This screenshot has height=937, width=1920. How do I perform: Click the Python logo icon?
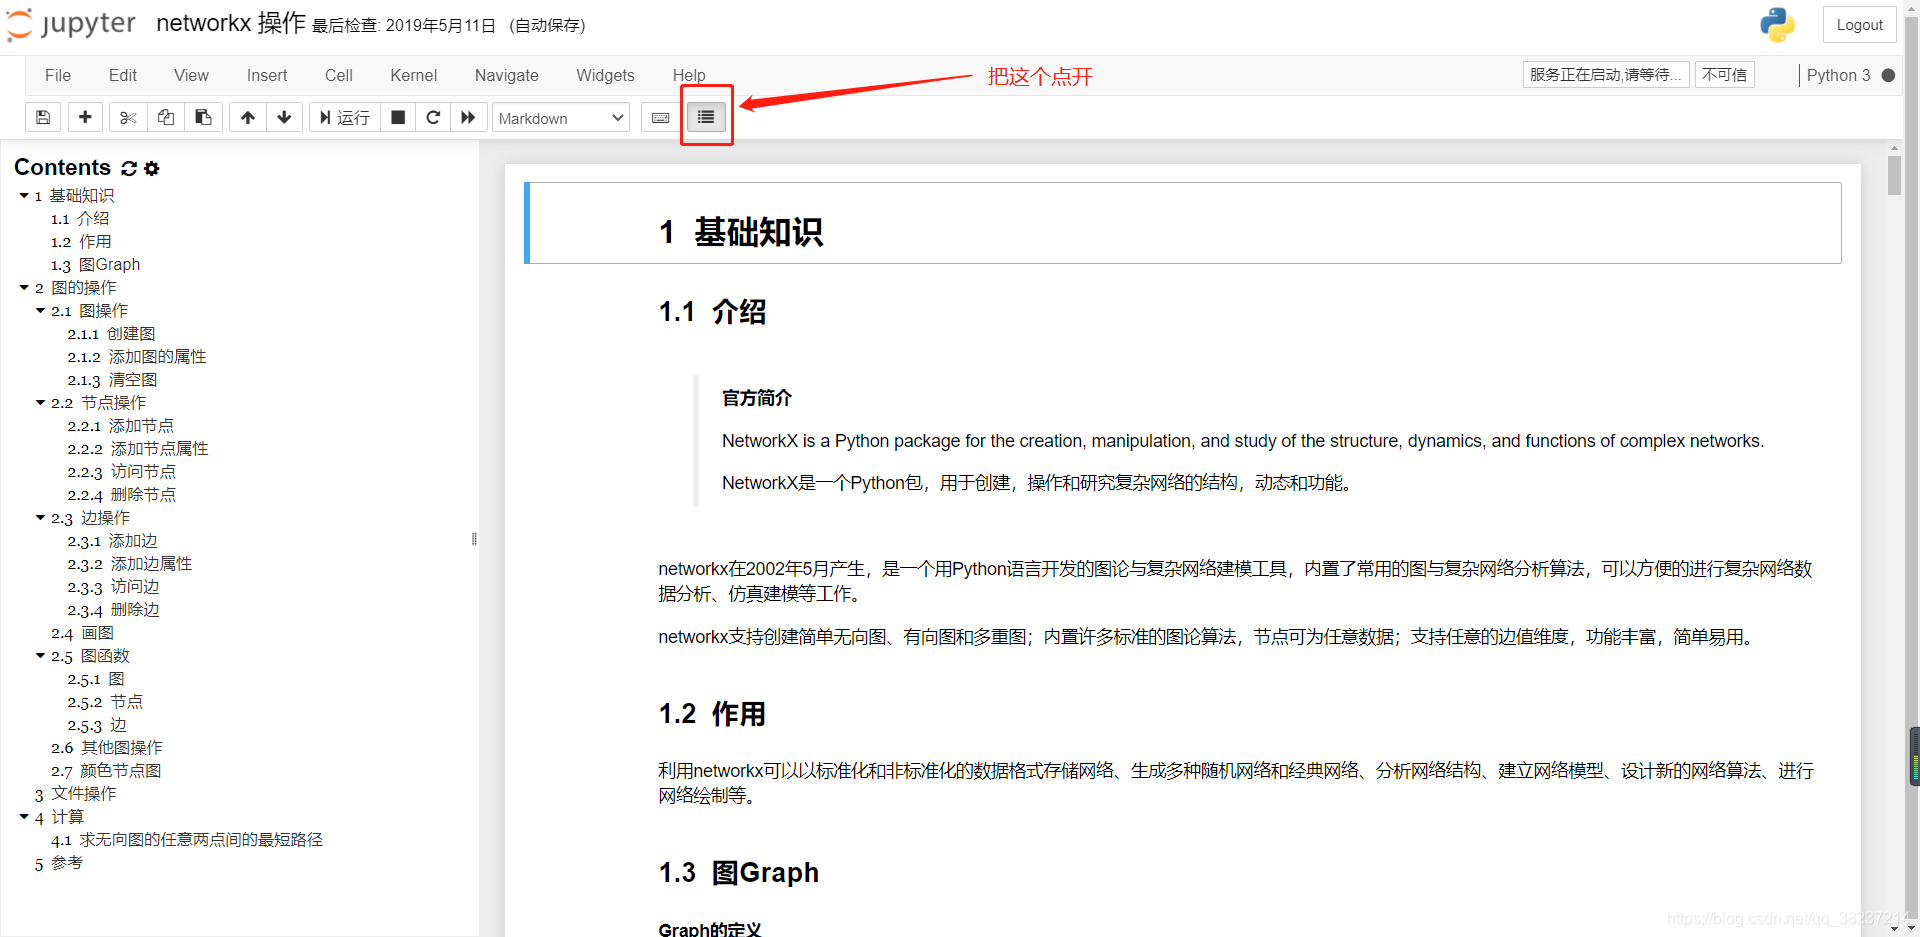[x=1777, y=25]
